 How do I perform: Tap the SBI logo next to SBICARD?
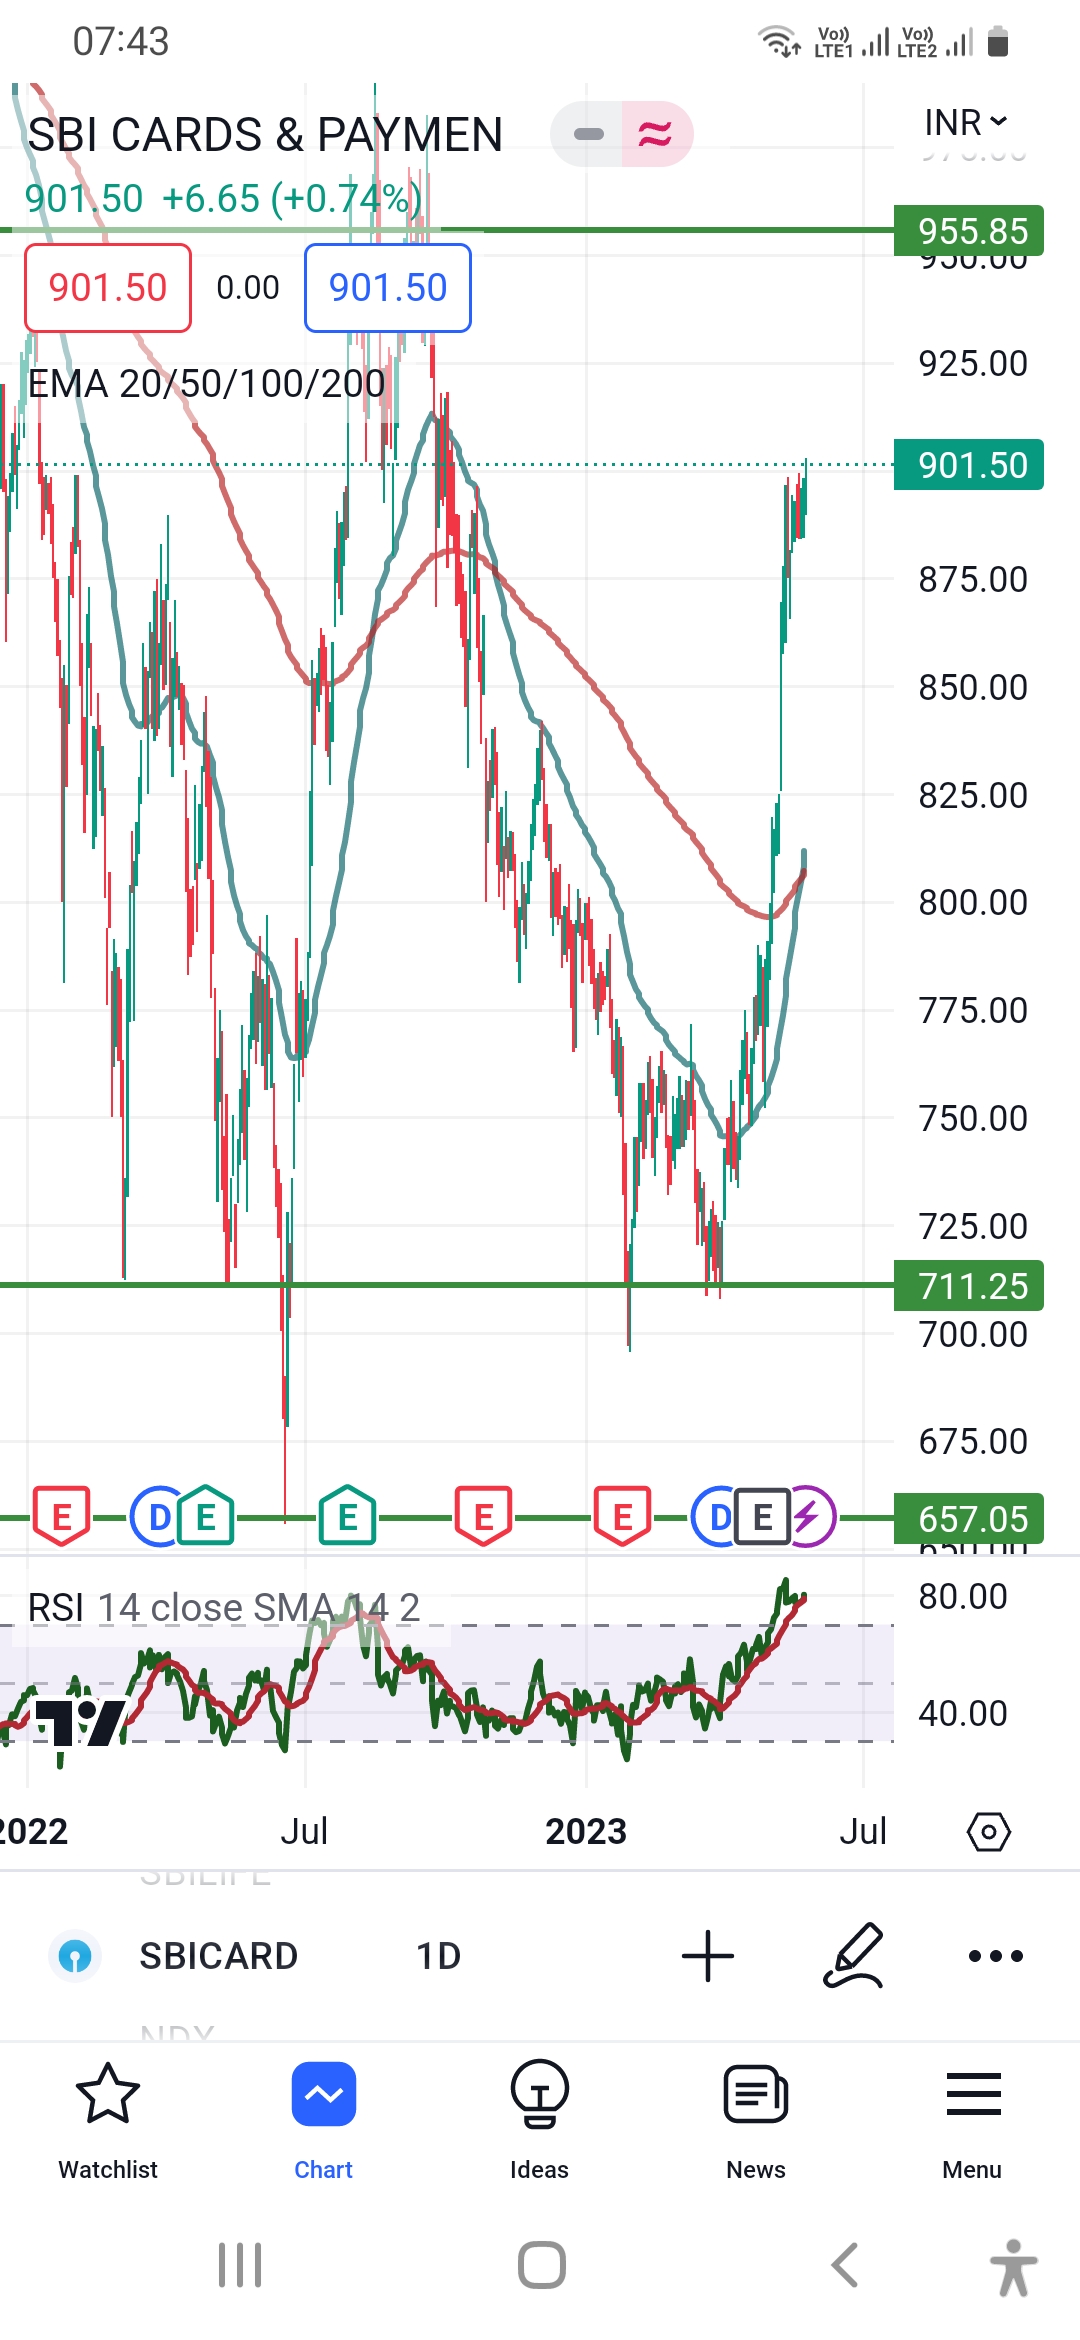pos(75,1956)
